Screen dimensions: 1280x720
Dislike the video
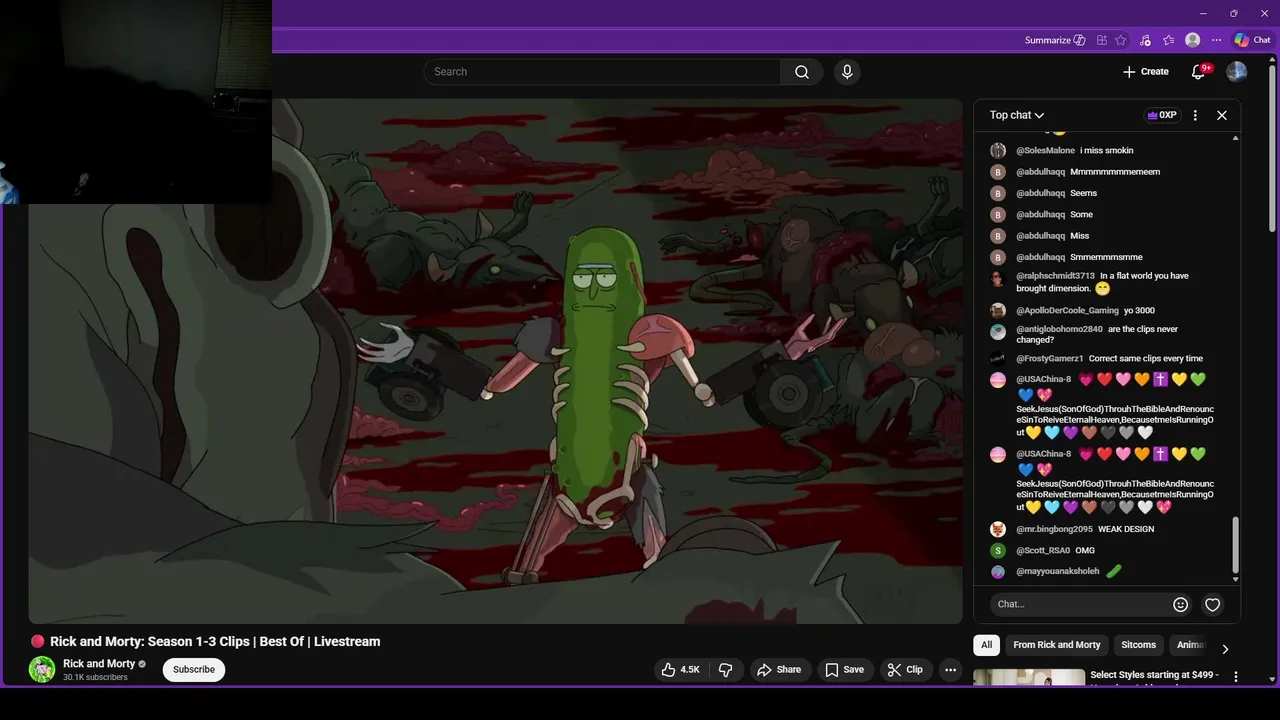pos(726,670)
